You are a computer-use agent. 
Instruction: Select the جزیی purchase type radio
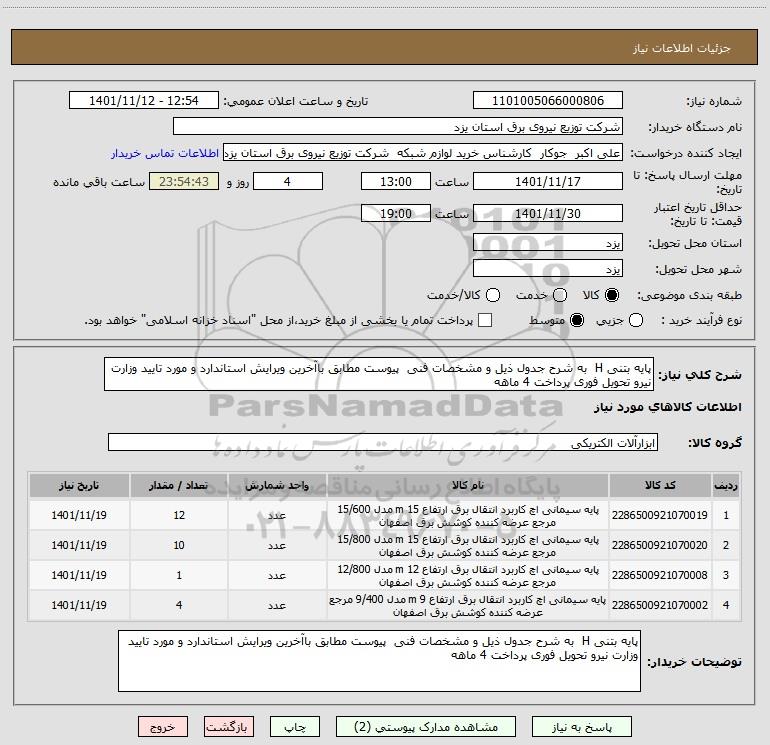click(x=636, y=320)
